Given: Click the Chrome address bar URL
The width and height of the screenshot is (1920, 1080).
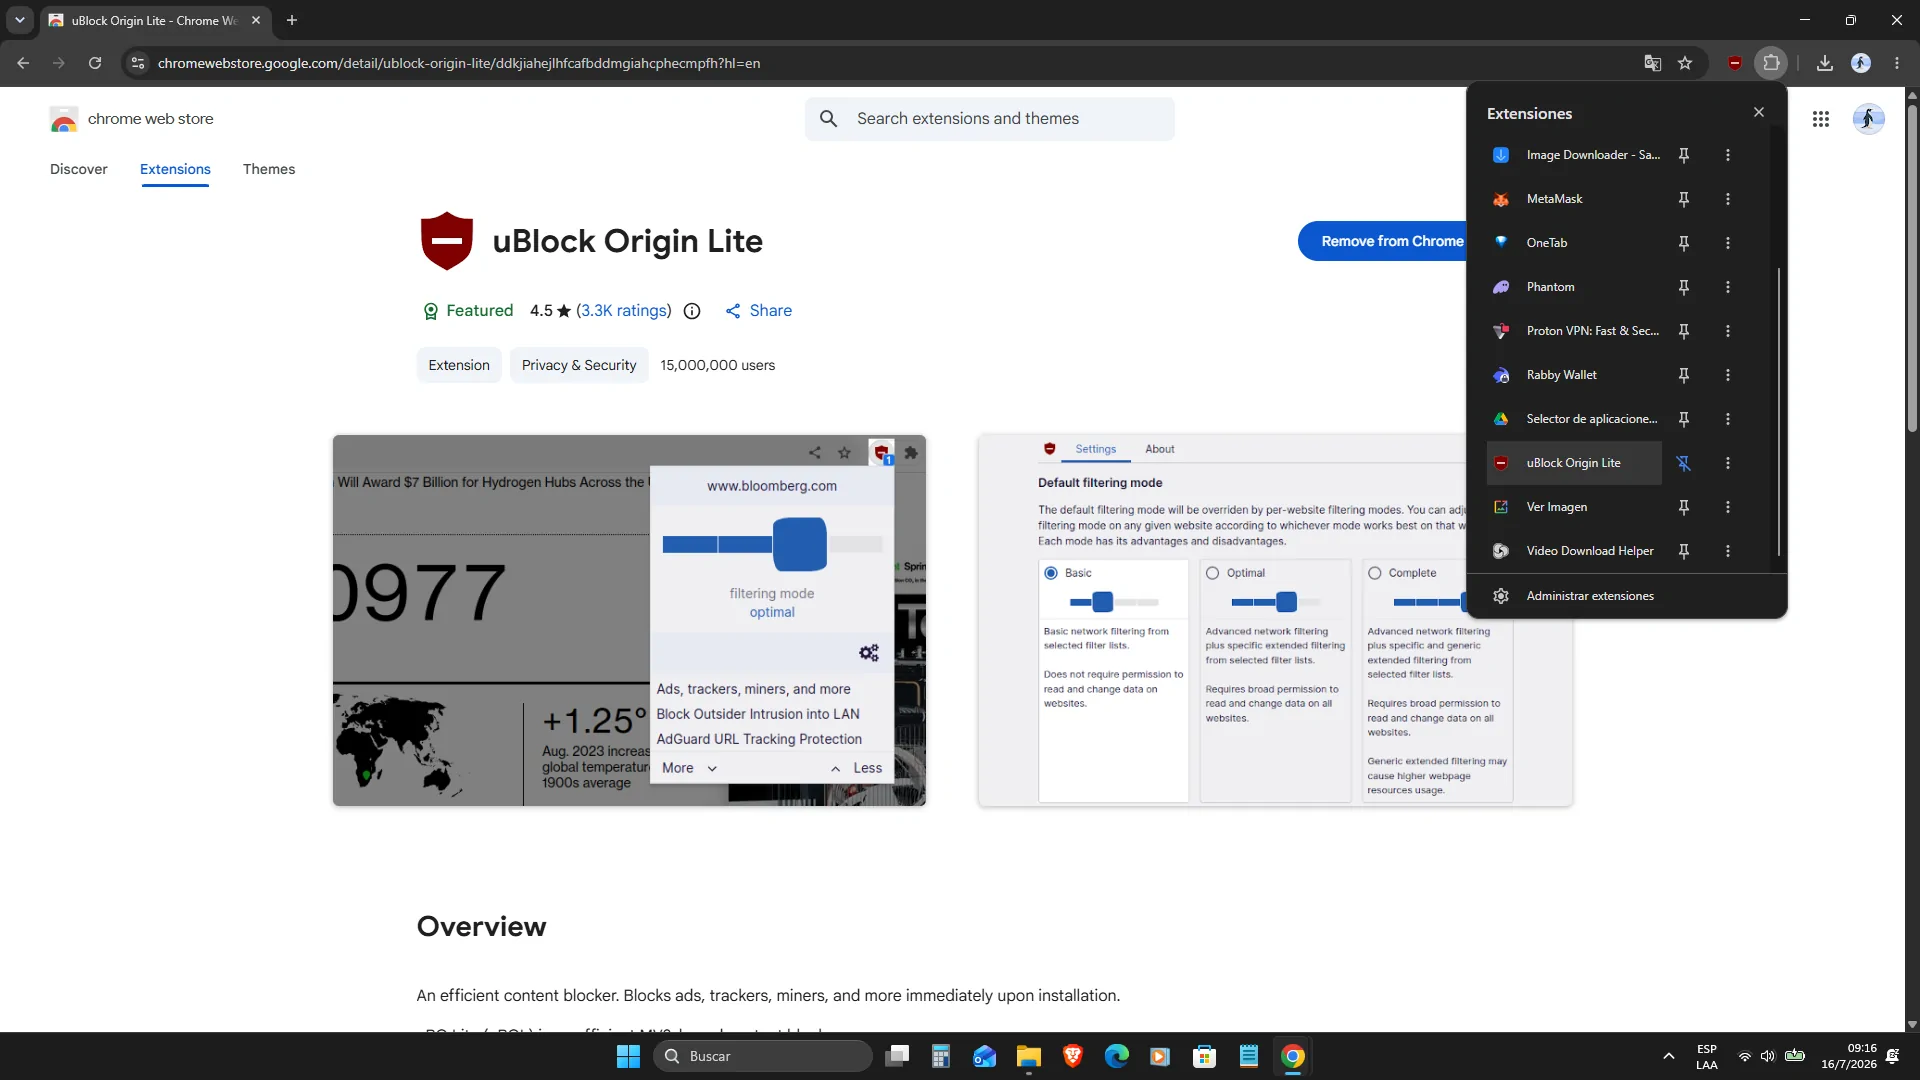Looking at the screenshot, I should pyautogui.click(x=459, y=63).
